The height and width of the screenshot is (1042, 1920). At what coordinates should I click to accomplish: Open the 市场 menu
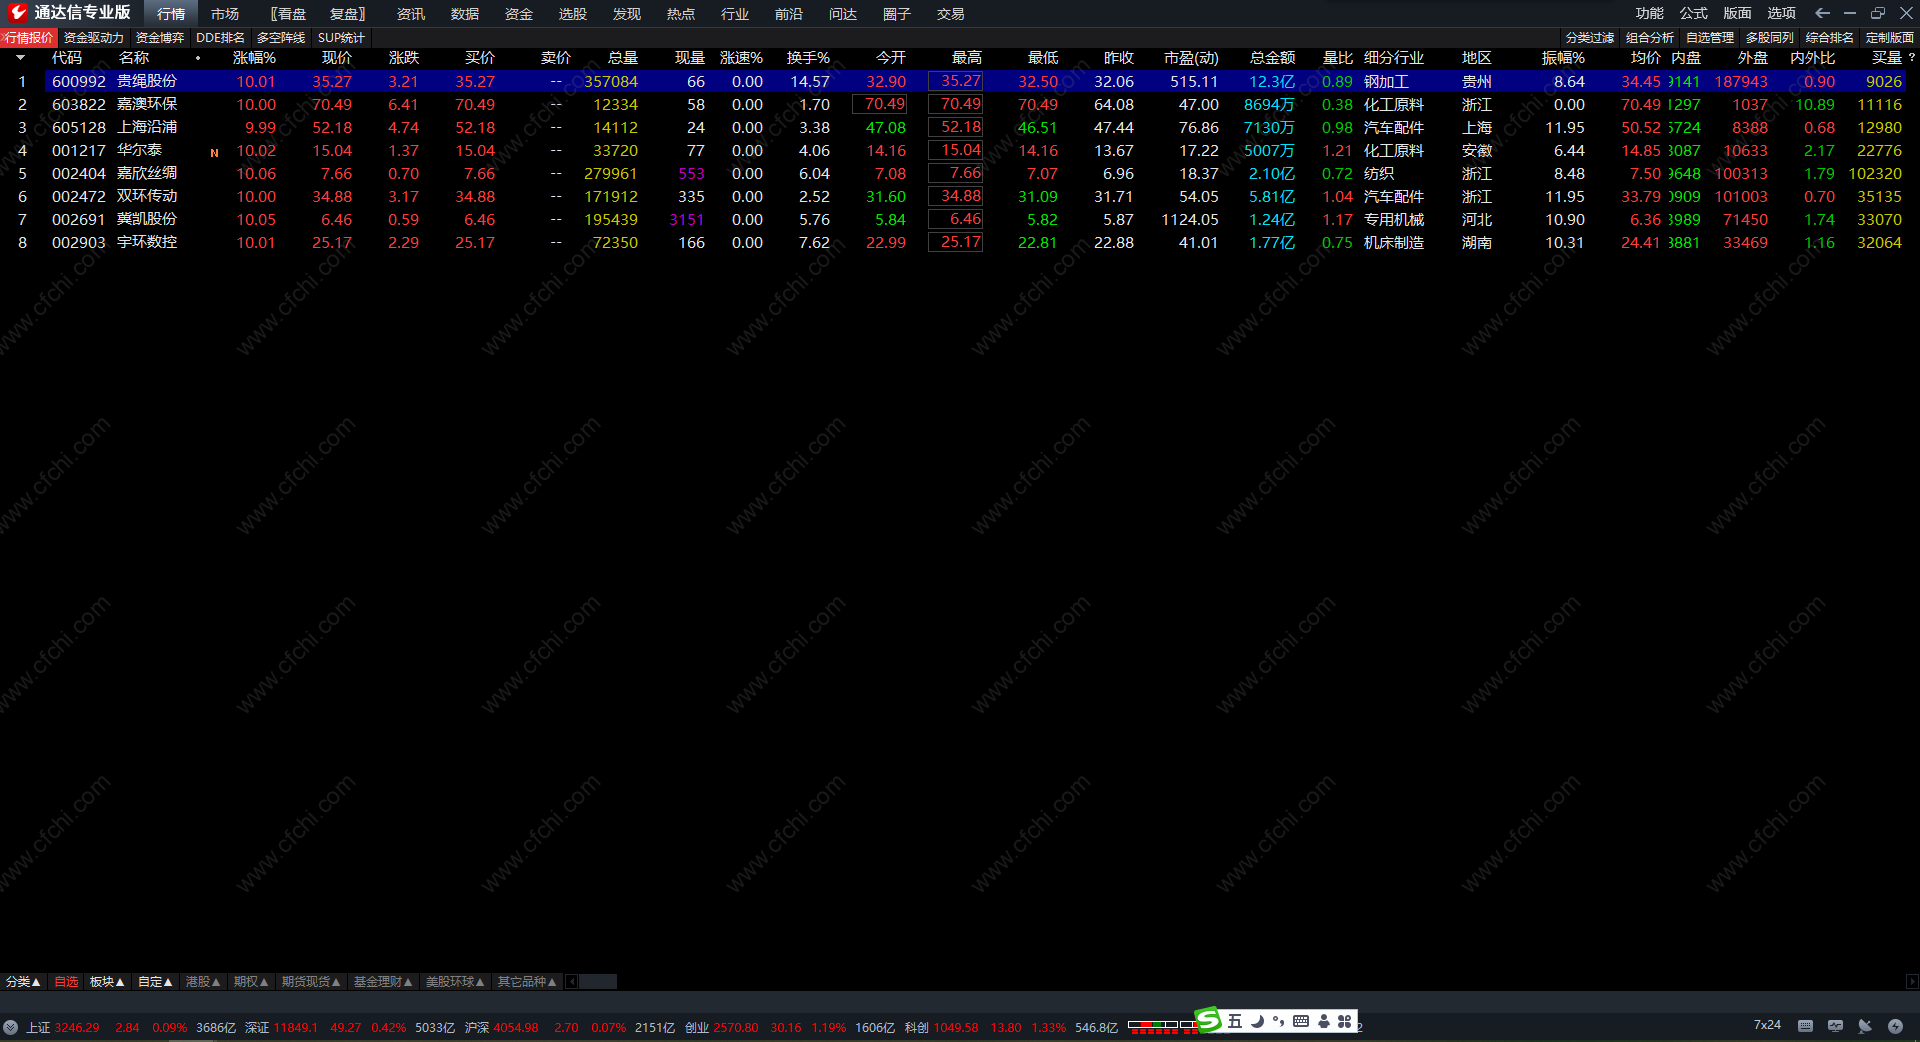point(225,14)
